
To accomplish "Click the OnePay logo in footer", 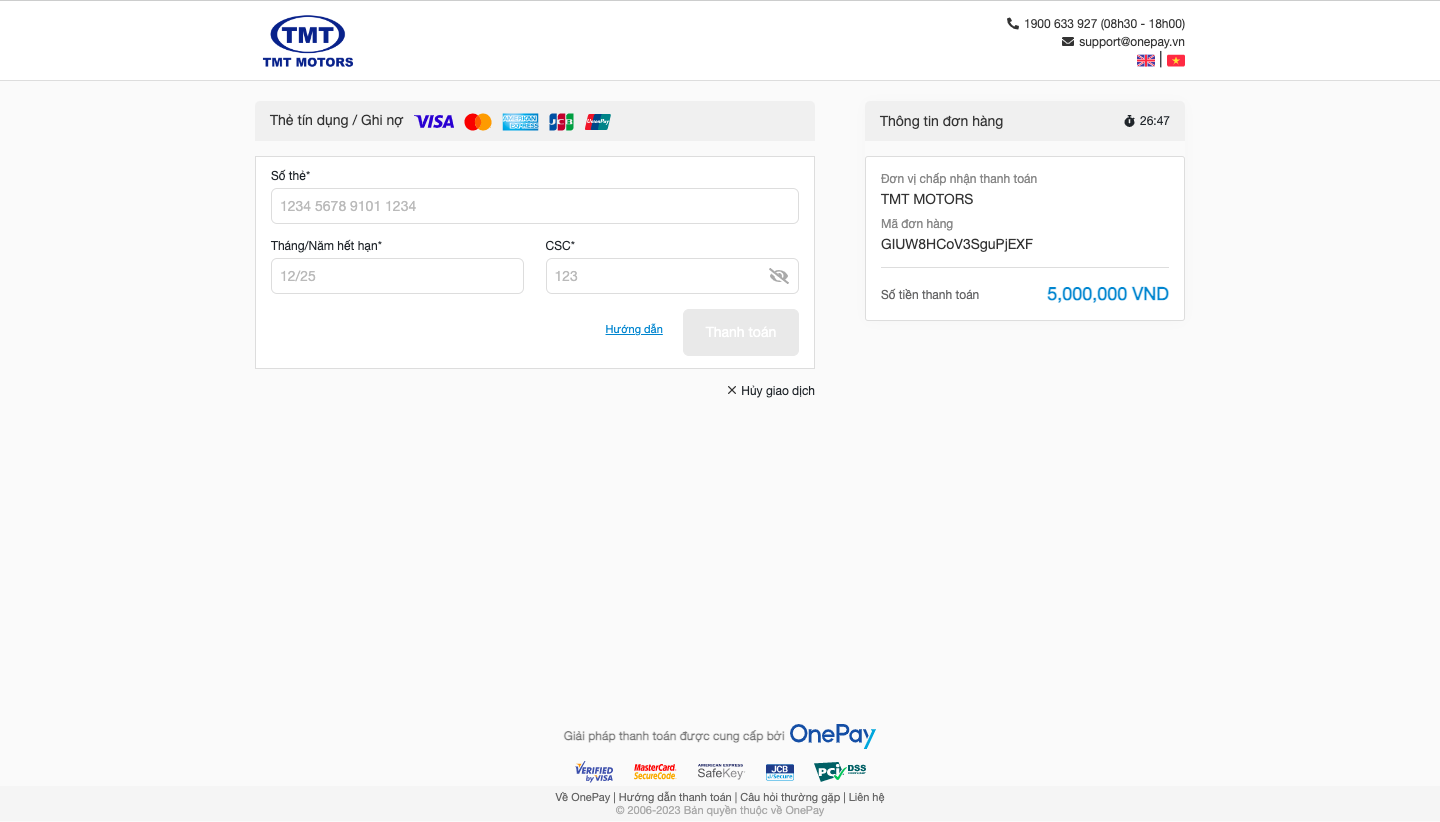I will [x=833, y=735].
